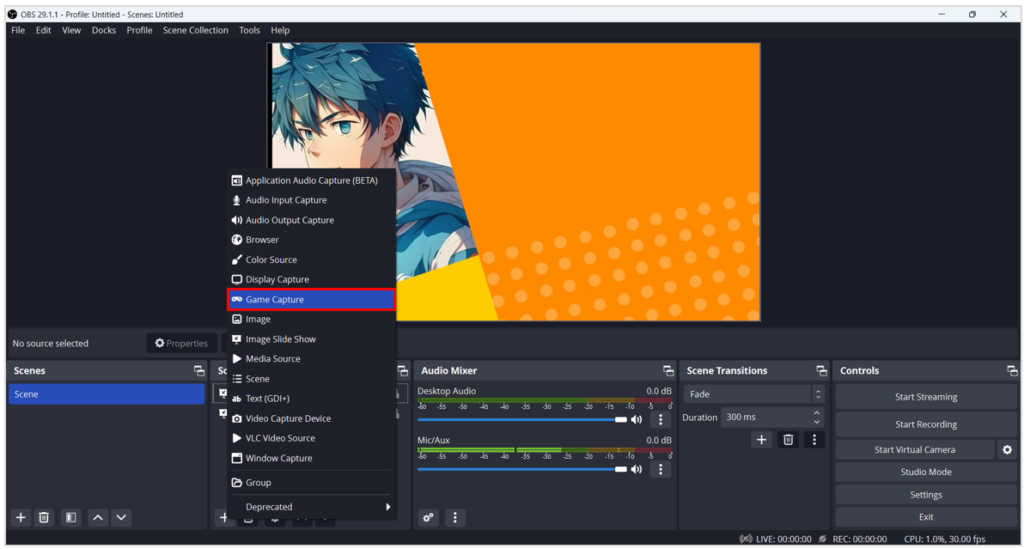The width and height of the screenshot is (1024, 549).
Task: Toggle Studio Mode on
Action: (925, 472)
